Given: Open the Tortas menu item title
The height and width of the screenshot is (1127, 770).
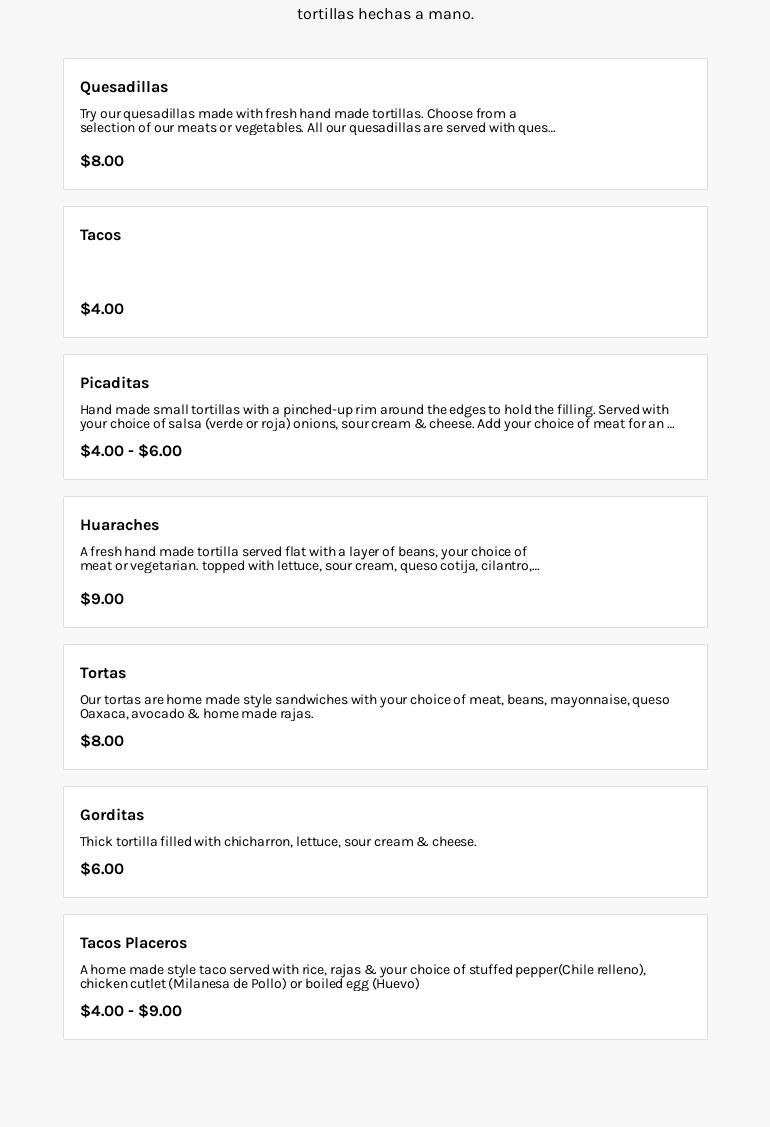Looking at the screenshot, I should click(103, 673).
